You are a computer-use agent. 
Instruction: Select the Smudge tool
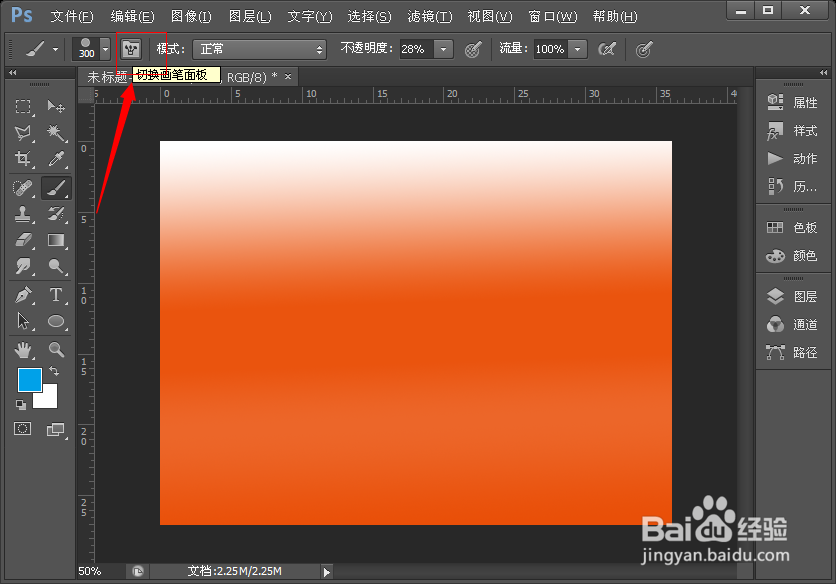(23, 266)
